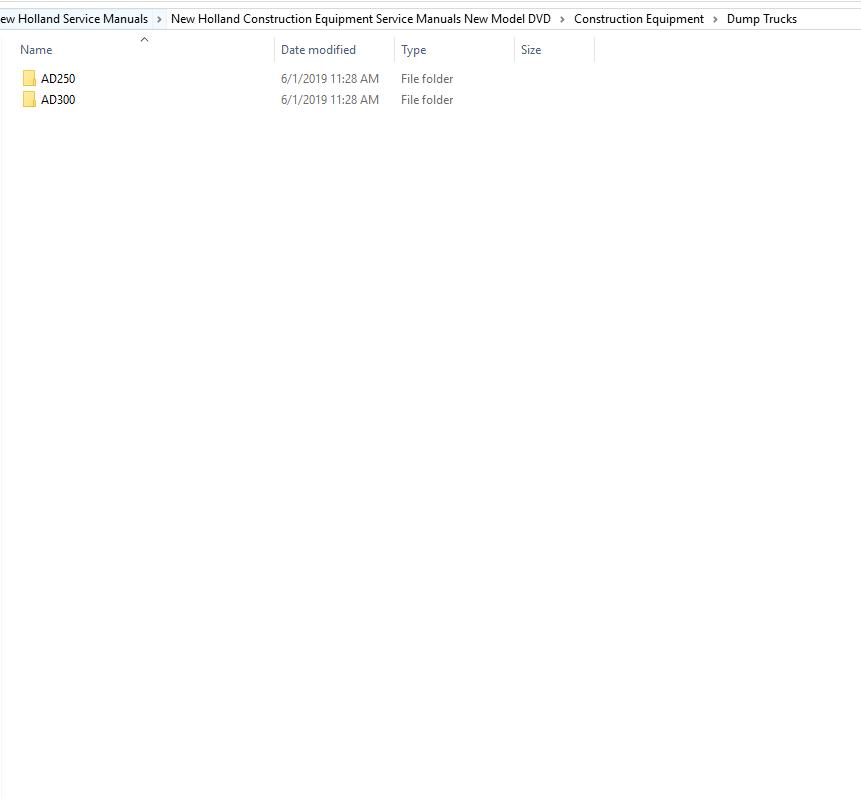Go to Holland Service Manuals breadcrumb
This screenshot has height=799, width=861.
[x=74, y=19]
